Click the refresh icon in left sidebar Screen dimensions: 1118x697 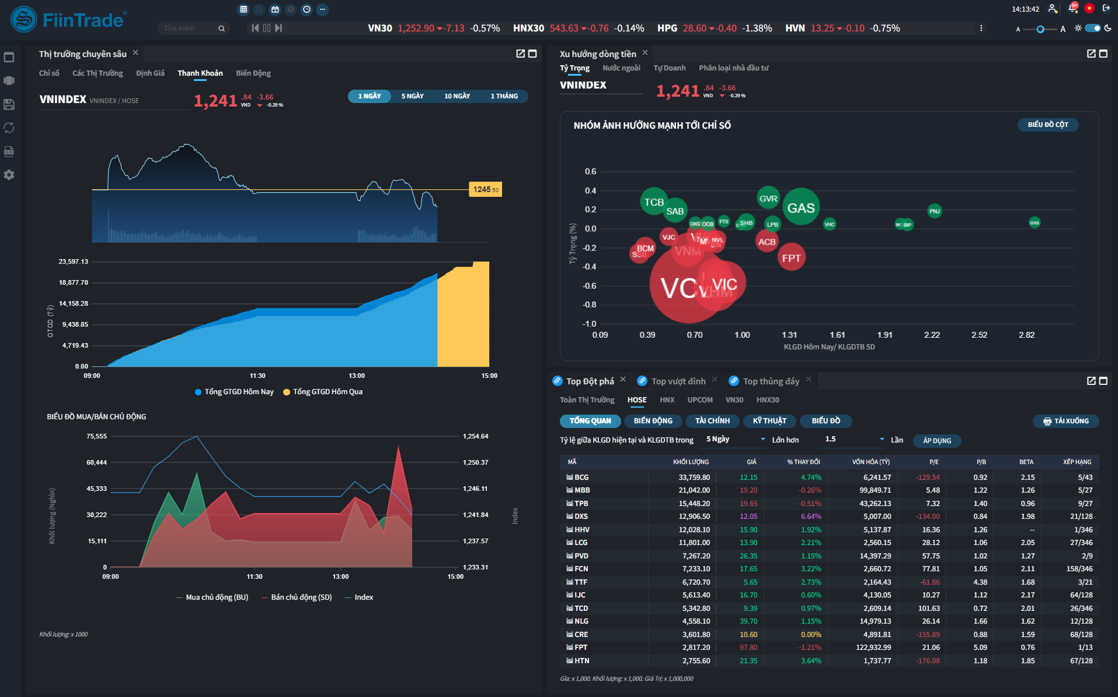[9, 128]
